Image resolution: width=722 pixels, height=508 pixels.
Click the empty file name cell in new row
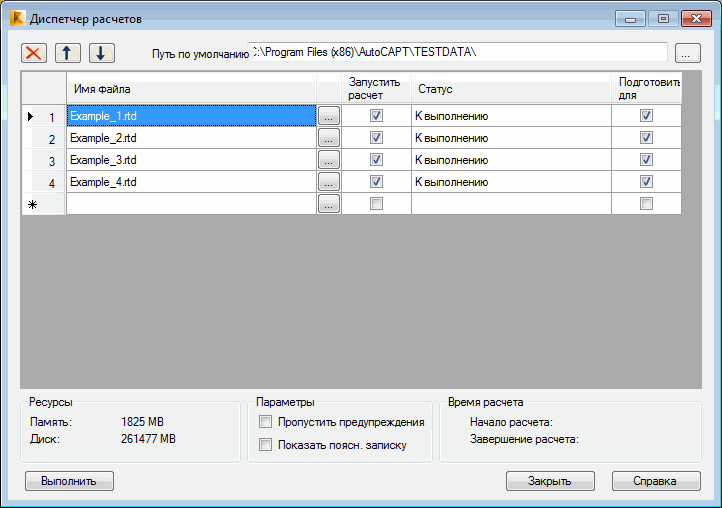coord(192,204)
